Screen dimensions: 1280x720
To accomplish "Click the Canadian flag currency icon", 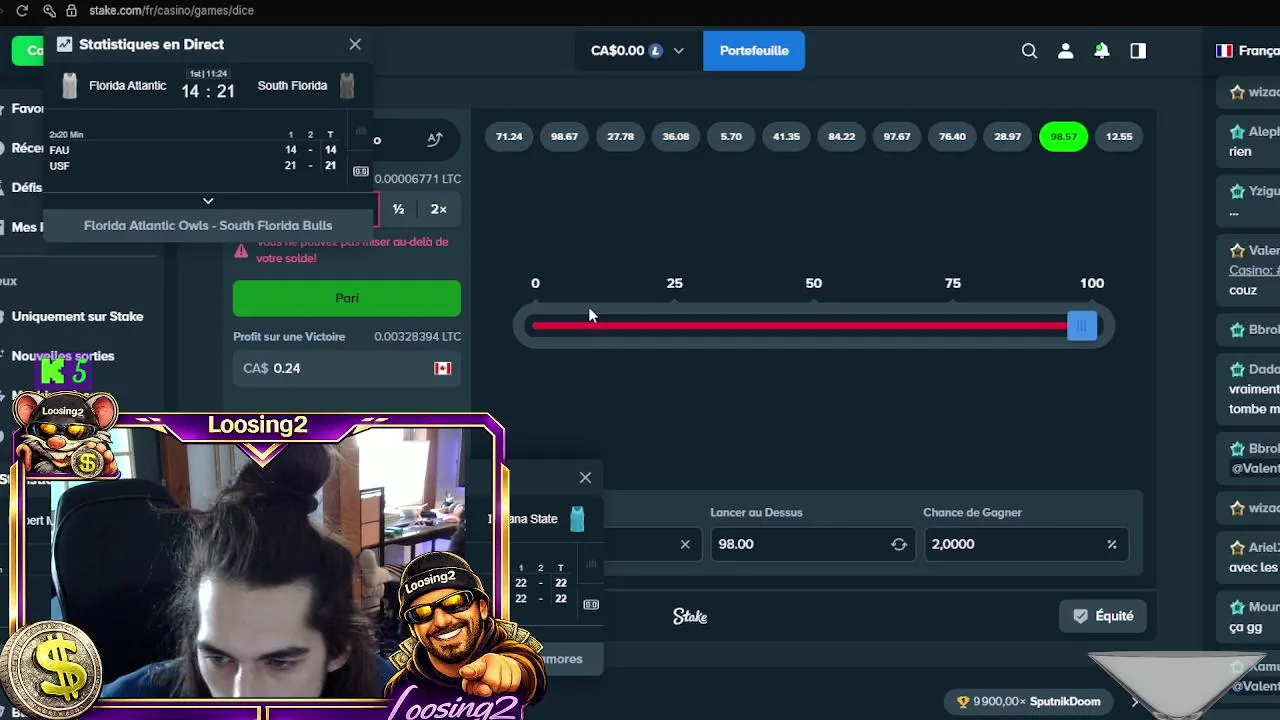I will pyautogui.click(x=442, y=368).
